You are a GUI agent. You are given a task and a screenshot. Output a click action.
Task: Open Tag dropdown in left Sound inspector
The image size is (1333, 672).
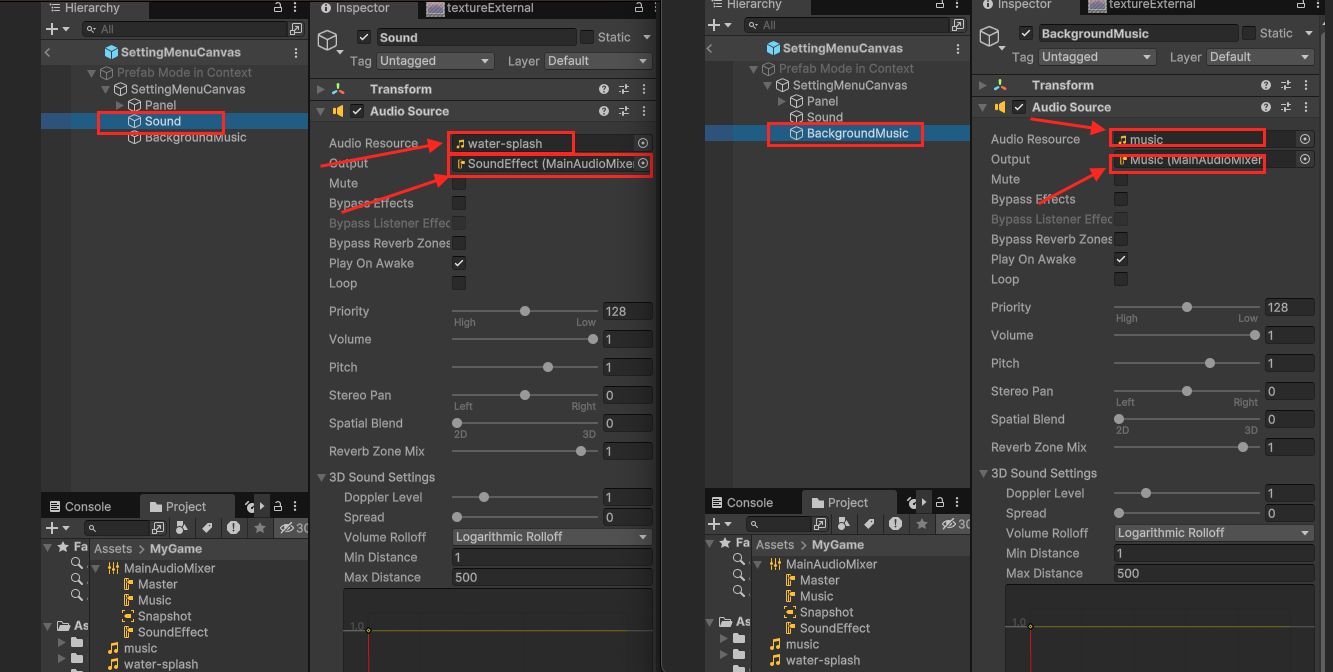(x=436, y=61)
